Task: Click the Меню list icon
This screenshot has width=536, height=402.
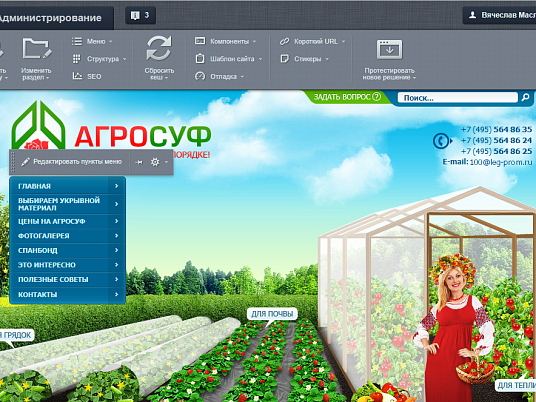Action: click(77, 41)
